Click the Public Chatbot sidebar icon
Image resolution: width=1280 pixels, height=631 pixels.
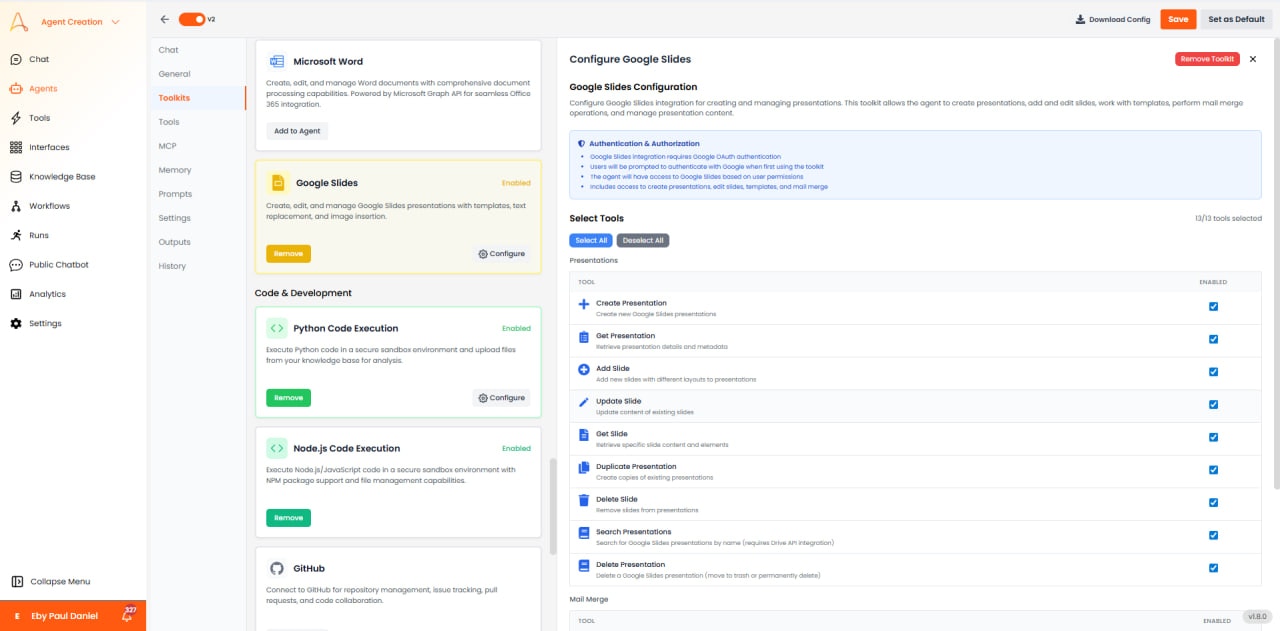point(15,265)
